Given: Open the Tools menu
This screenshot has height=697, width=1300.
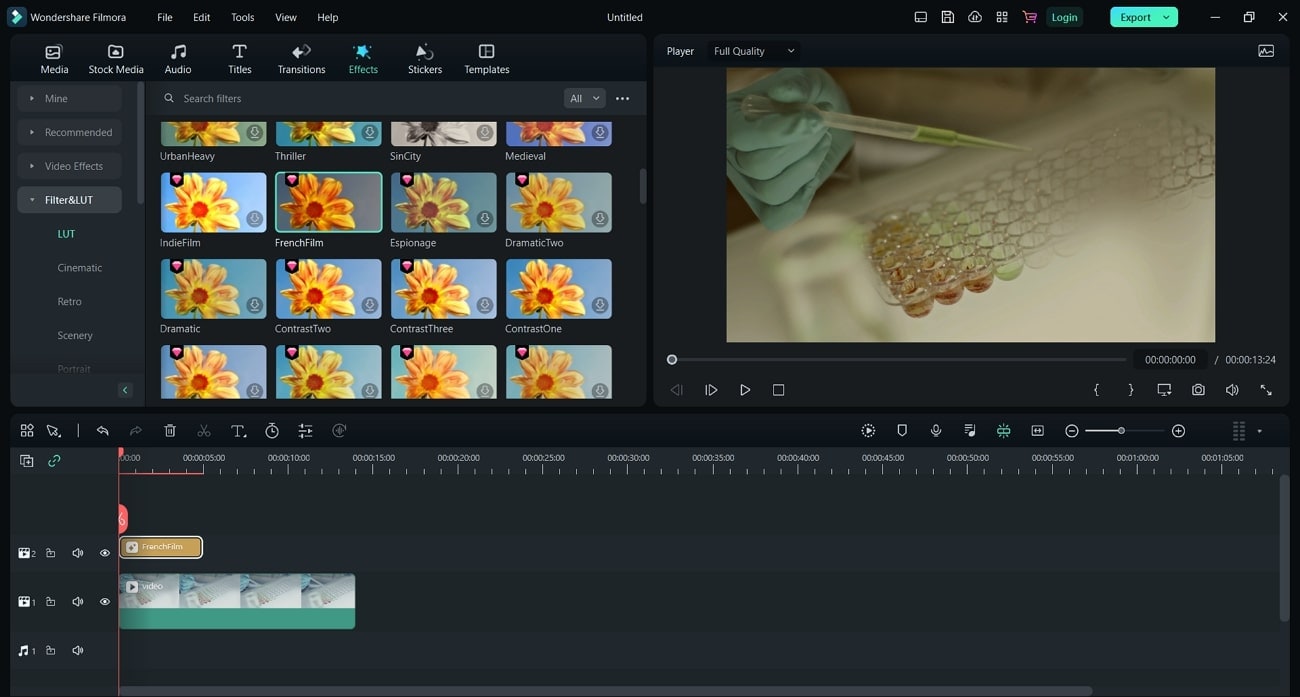Looking at the screenshot, I should point(242,17).
